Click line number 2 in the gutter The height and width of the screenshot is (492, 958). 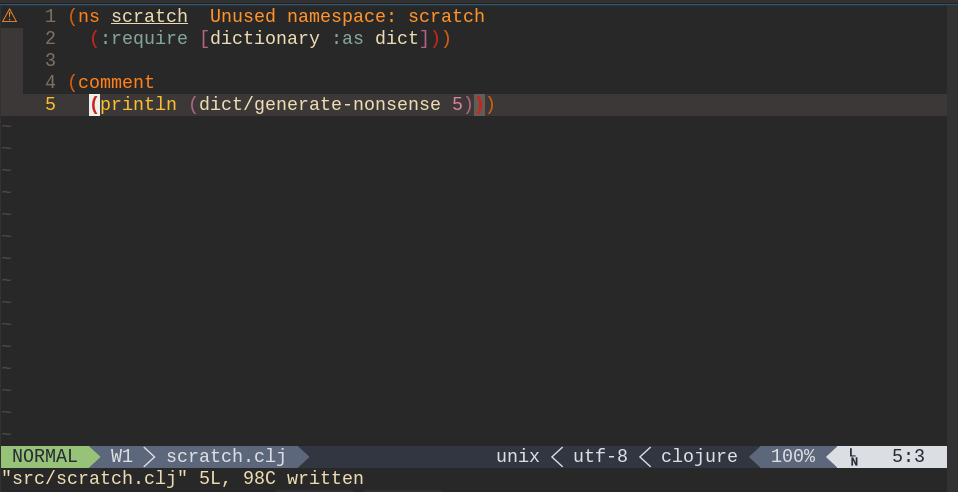pyautogui.click(x=50, y=39)
